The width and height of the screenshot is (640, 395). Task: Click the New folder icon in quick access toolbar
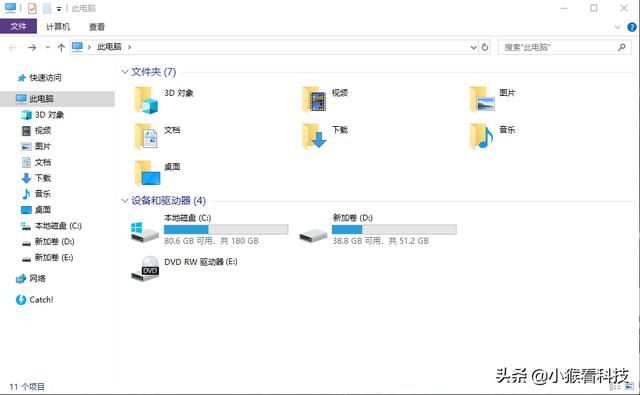click(x=47, y=8)
